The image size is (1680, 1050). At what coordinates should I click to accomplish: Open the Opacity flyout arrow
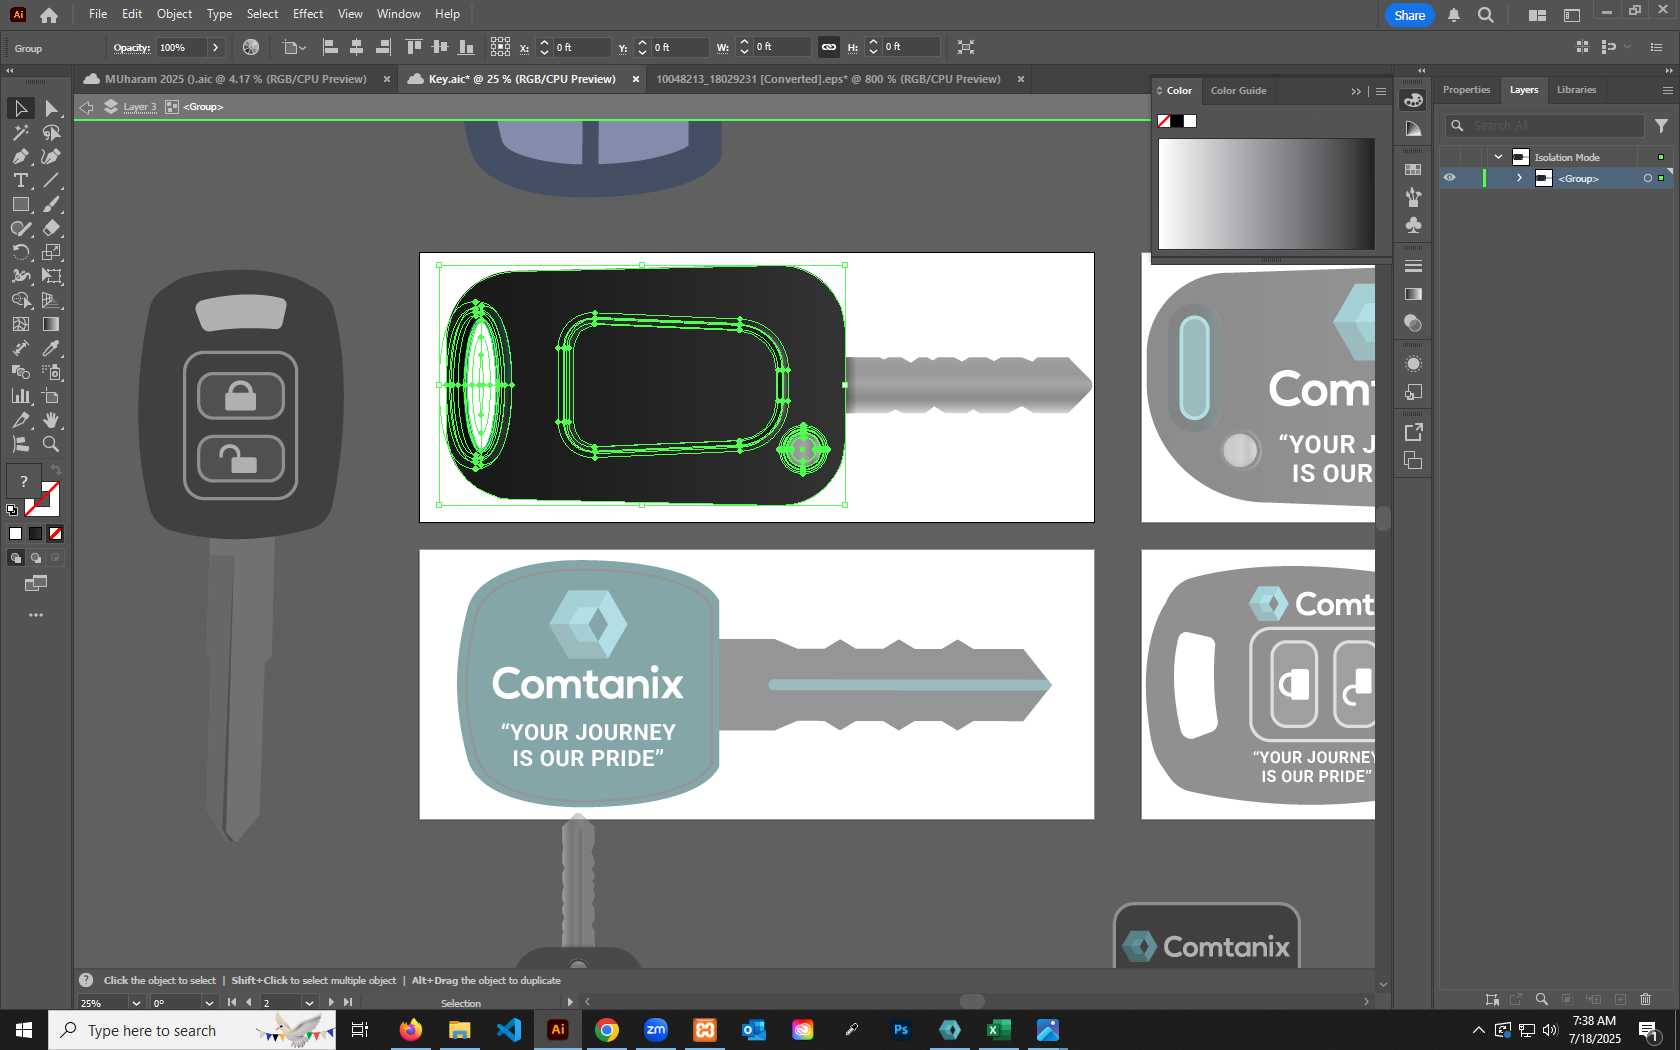(x=215, y=47)
